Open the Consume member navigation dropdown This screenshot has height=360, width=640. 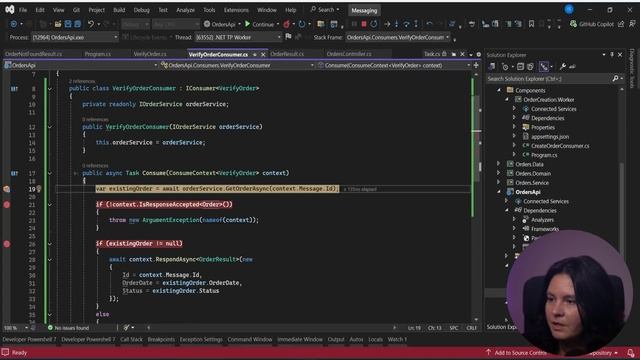pos(394,65)
